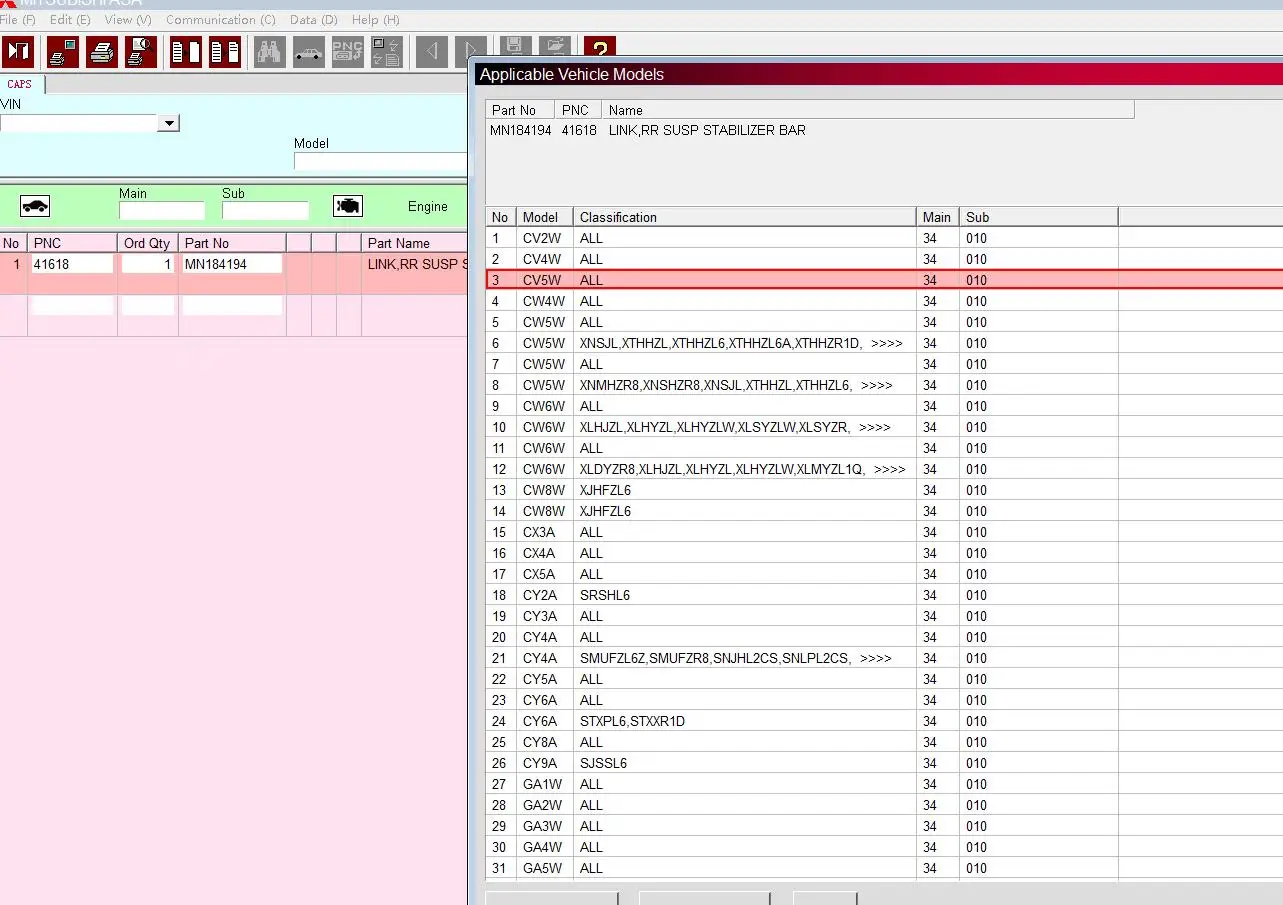1283x905 pixels.
Task: Click the Ord Qty column header in order list
Action: pyautogui.click(x=147, y=243)
